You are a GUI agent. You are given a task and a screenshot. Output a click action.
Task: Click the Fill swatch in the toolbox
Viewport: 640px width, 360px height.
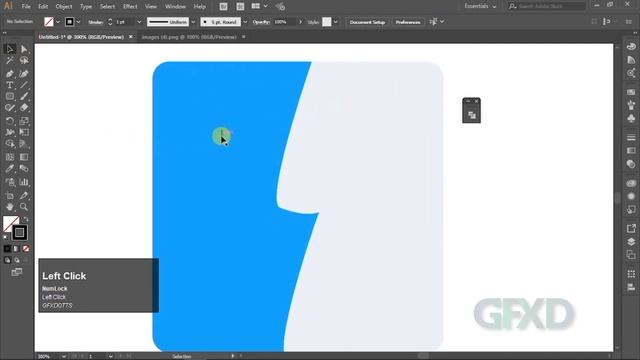click(10, 224)
